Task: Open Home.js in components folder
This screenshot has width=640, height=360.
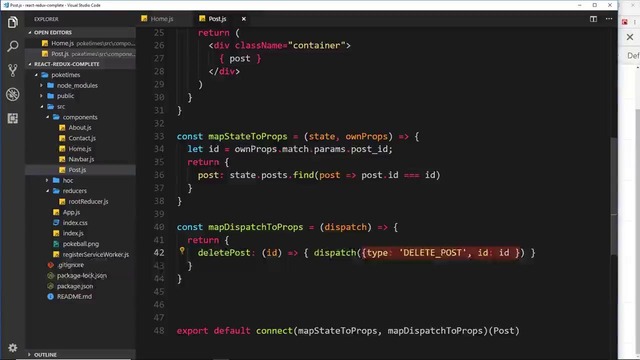Action: point(80,149)
